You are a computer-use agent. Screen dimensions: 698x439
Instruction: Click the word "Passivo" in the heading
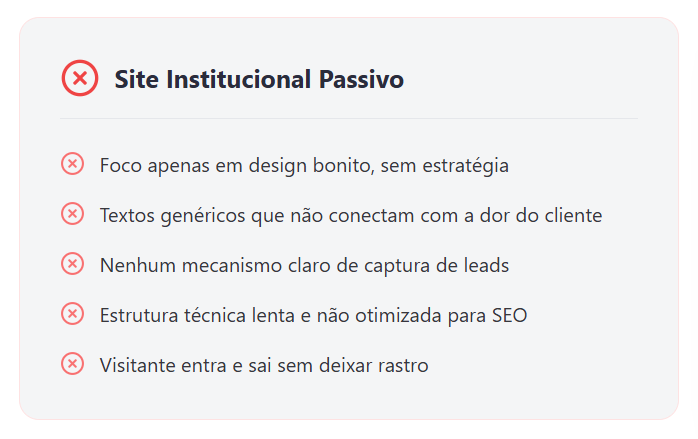(x=361, y=79)
